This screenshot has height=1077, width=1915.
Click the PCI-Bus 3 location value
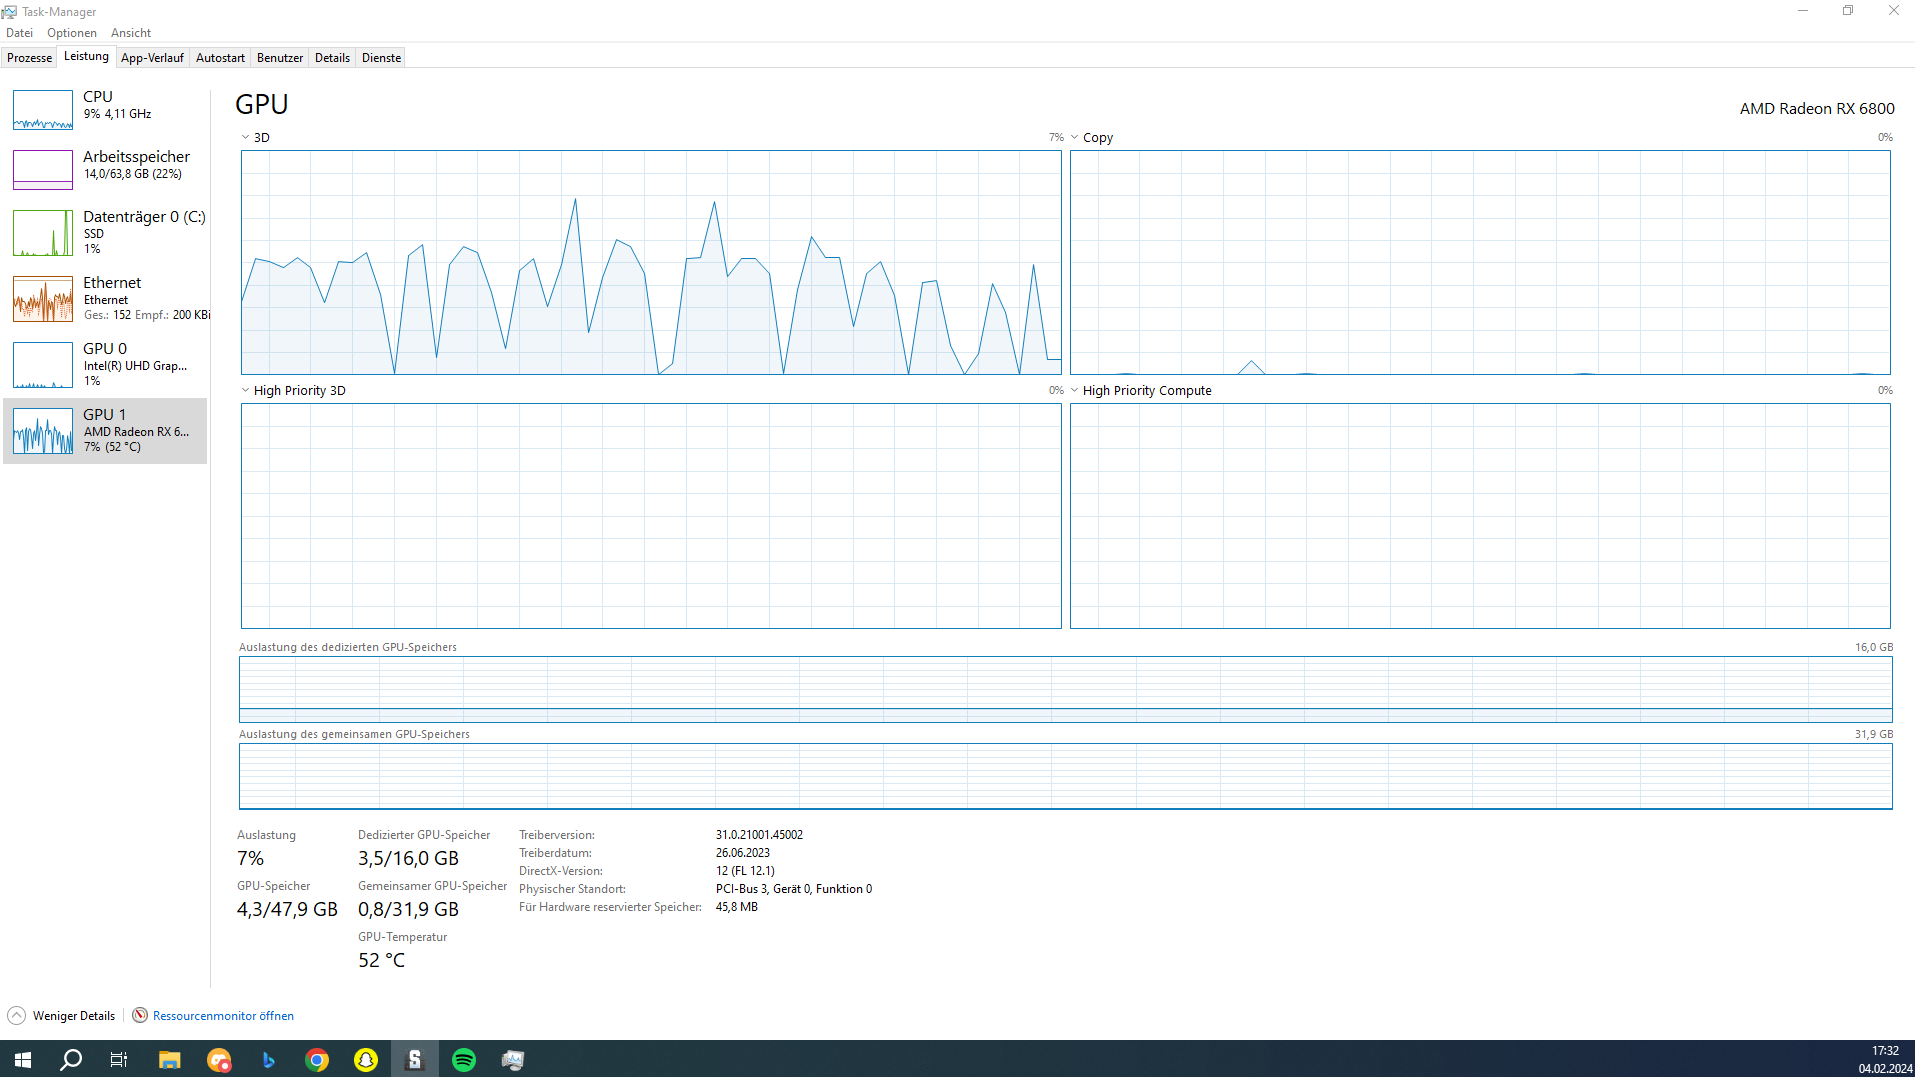pyautogui.click(x=794, y=889)
